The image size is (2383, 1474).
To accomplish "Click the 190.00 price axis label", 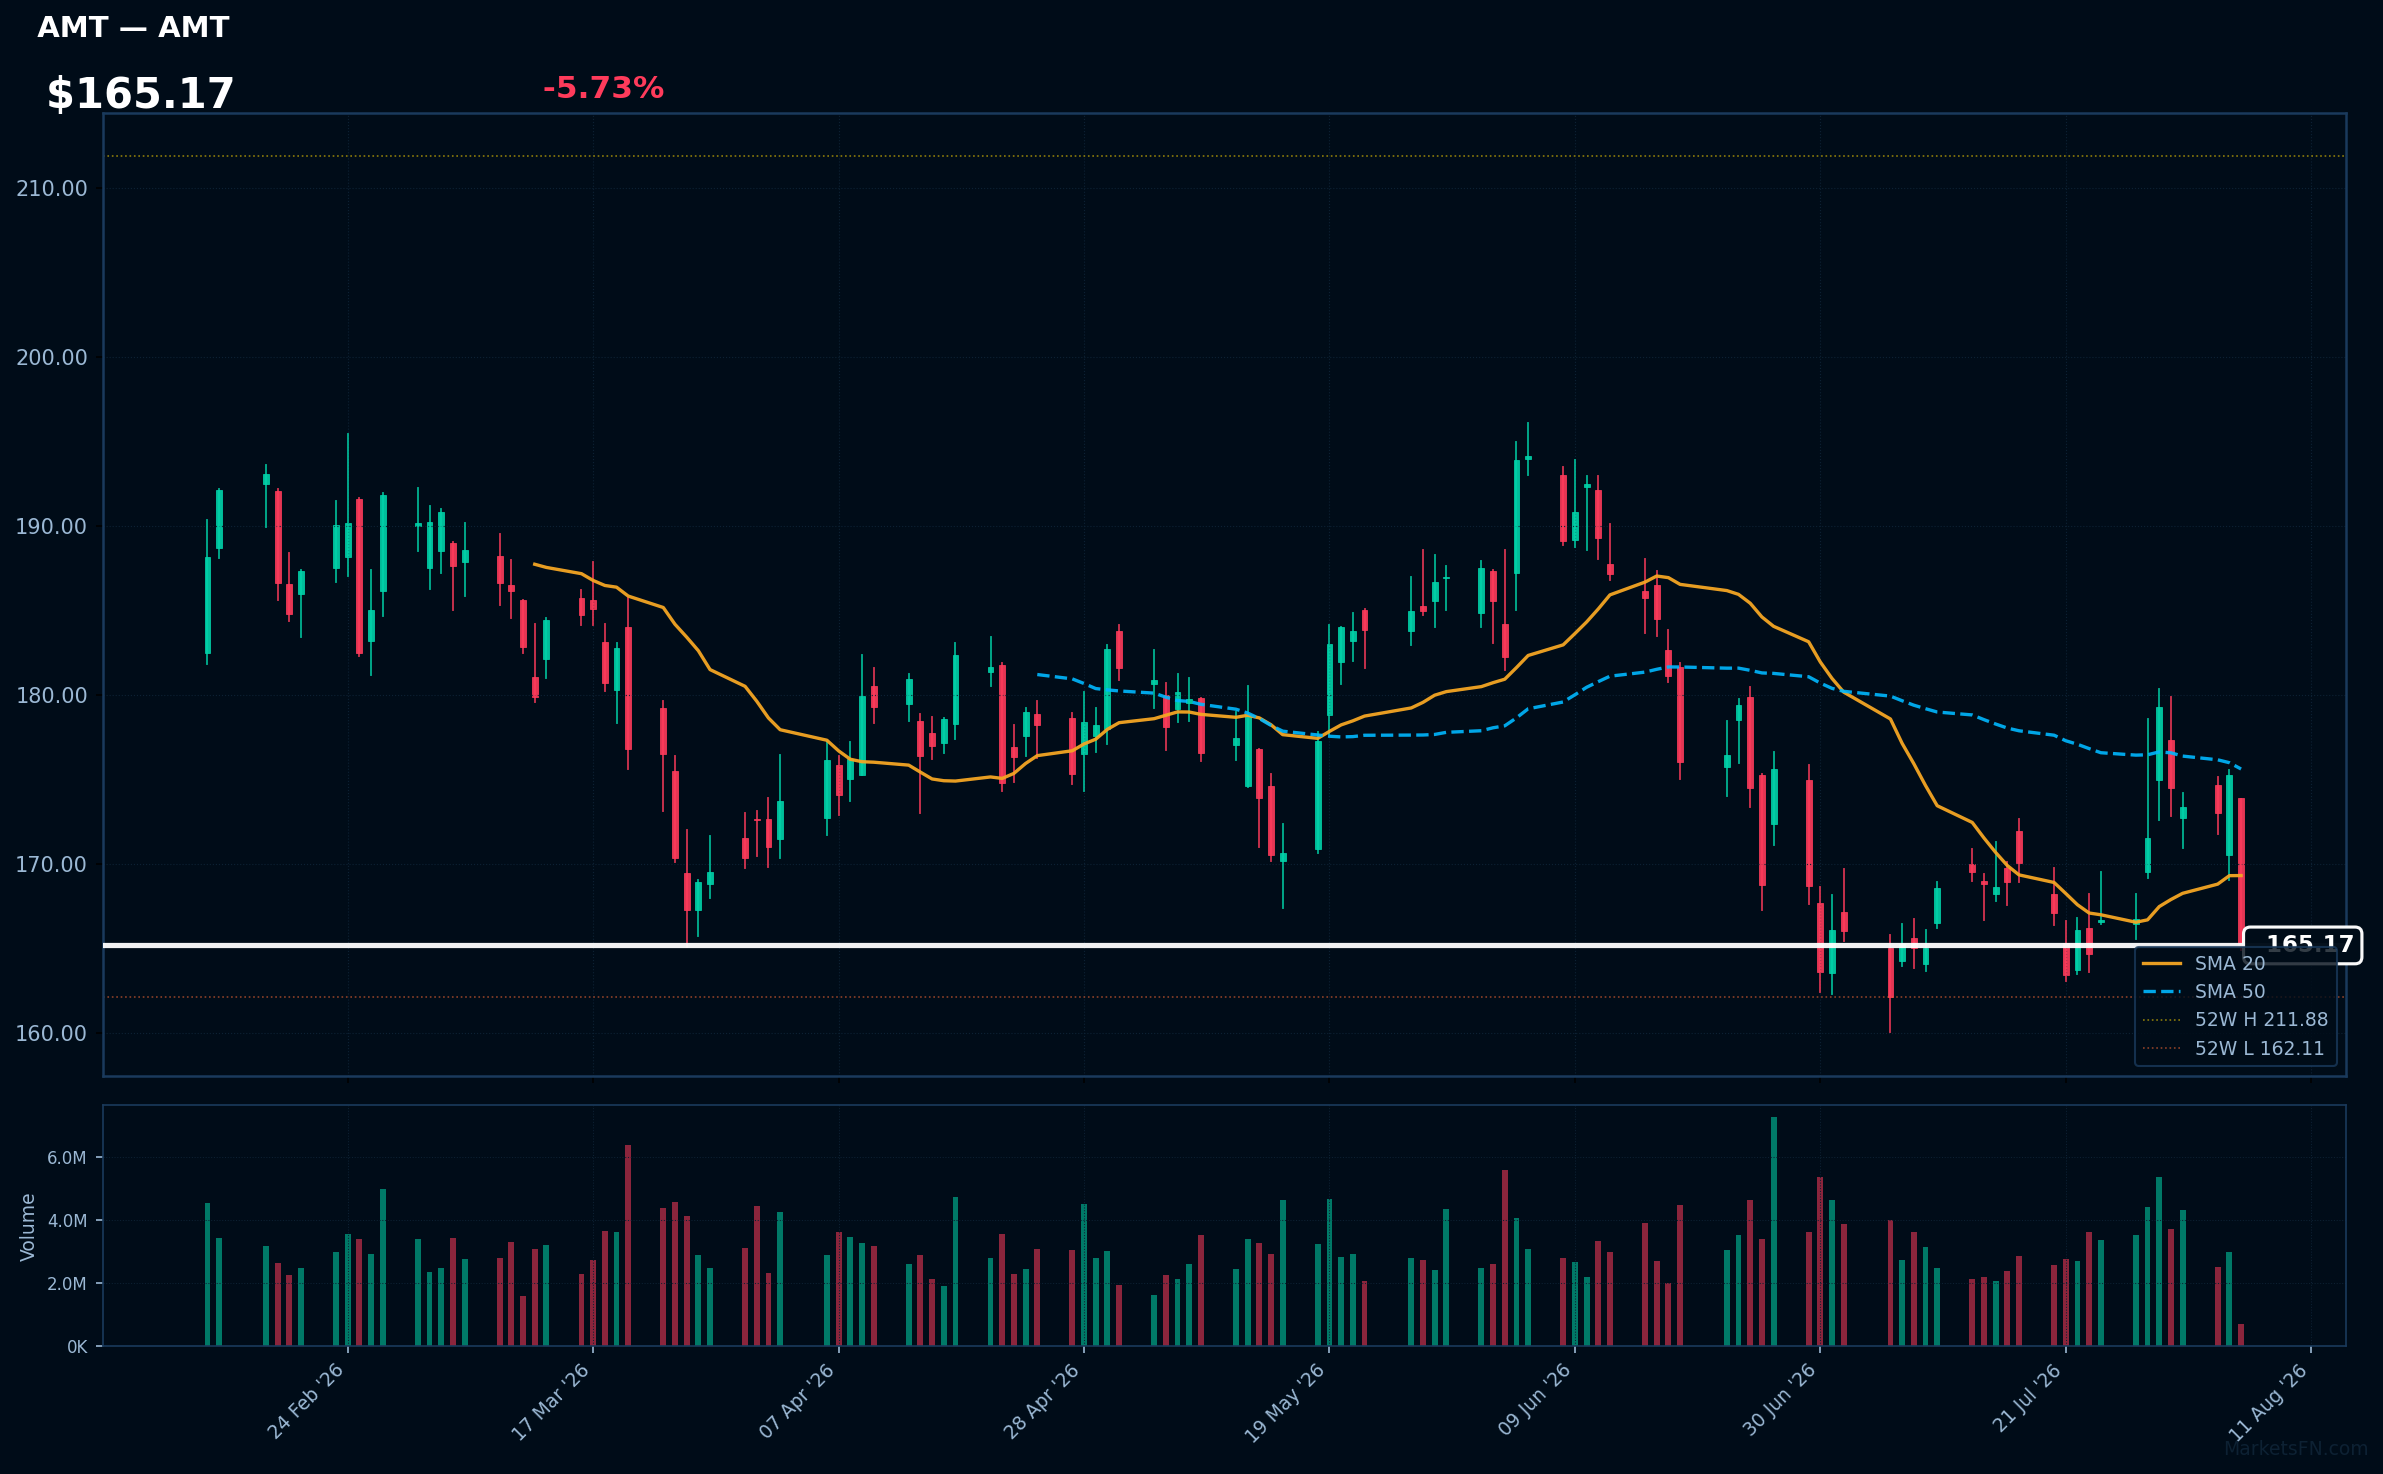I will [52, 526].
